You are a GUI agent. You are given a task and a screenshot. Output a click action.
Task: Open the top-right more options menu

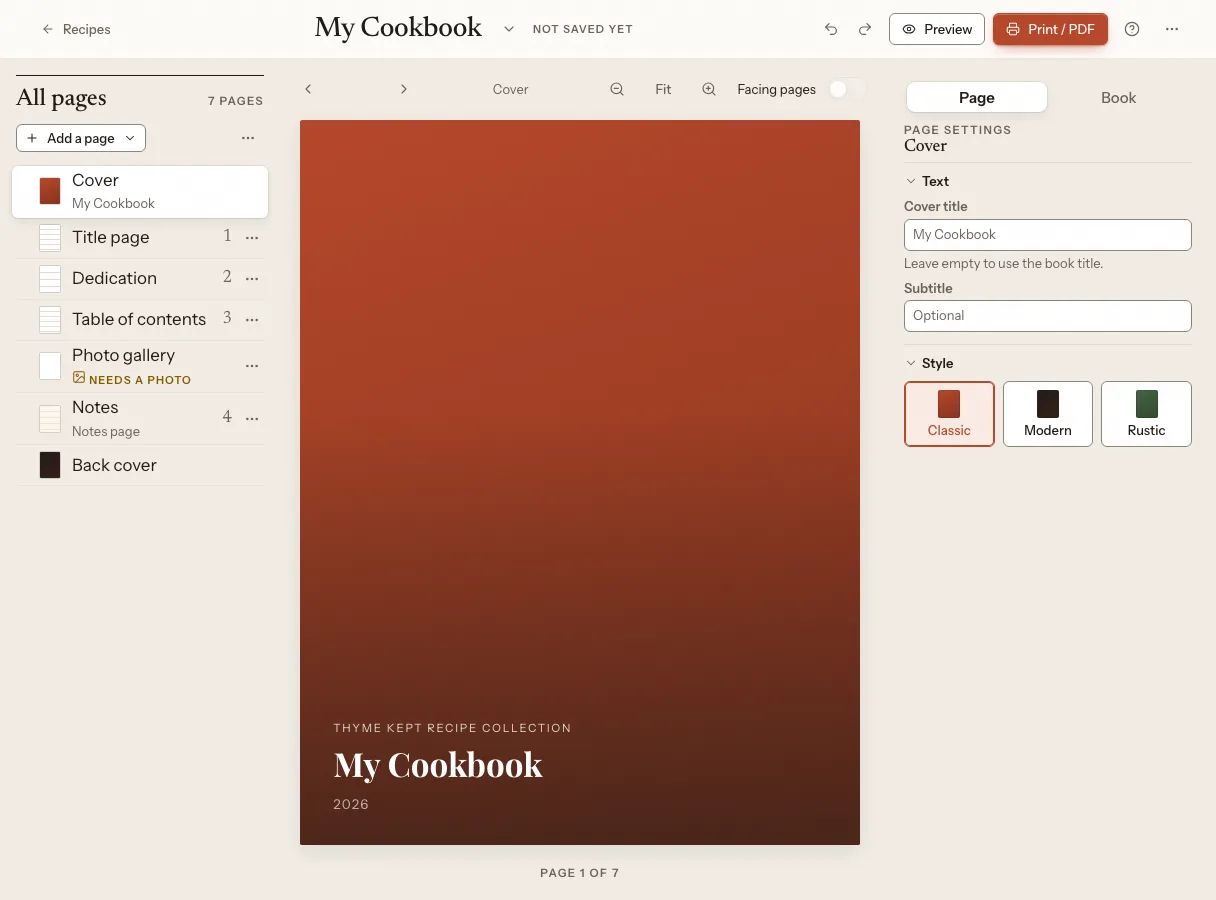click(x=1172, y=30)
